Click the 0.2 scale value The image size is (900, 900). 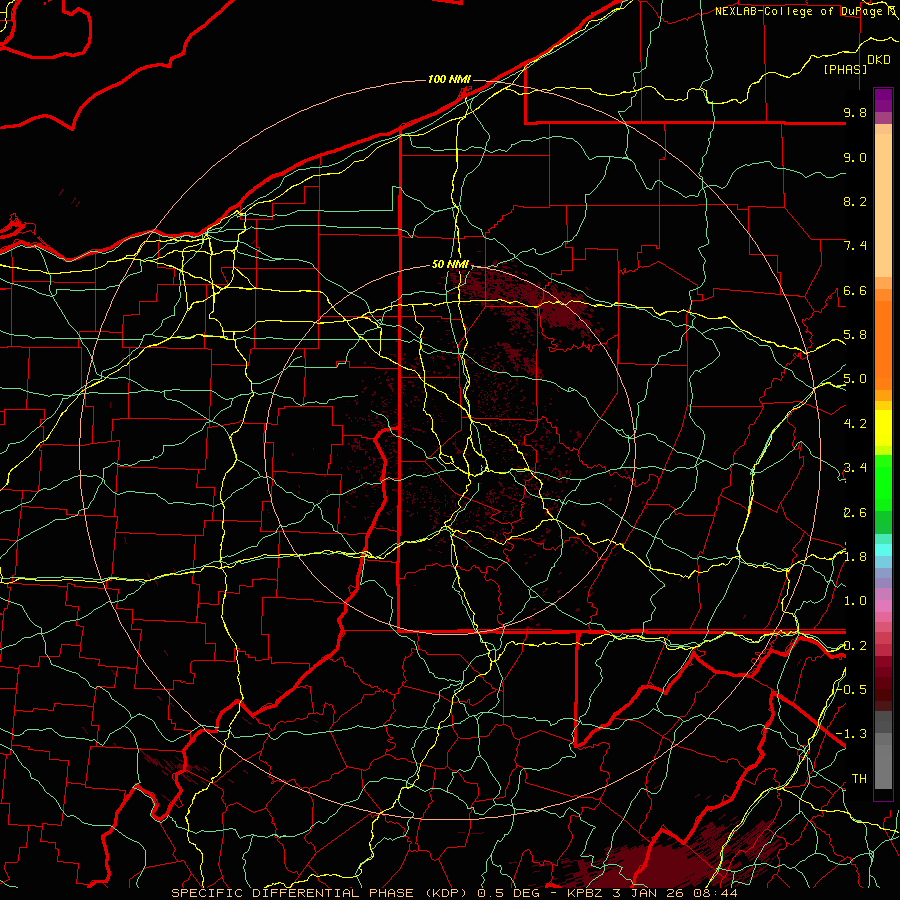[x=855, y=646]
